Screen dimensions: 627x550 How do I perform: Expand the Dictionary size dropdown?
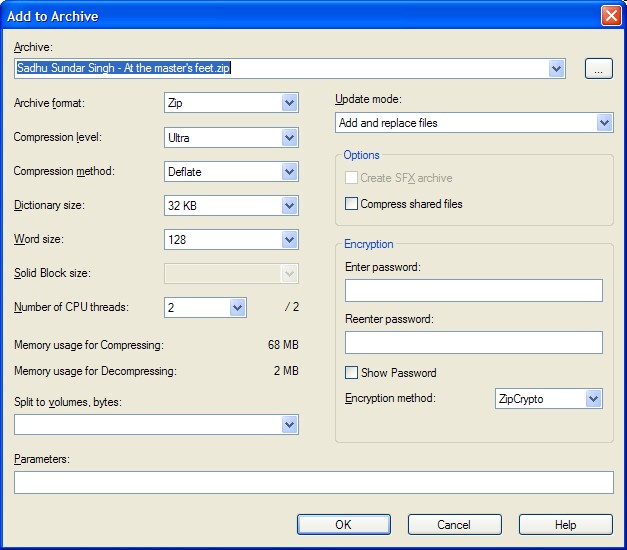289,206
